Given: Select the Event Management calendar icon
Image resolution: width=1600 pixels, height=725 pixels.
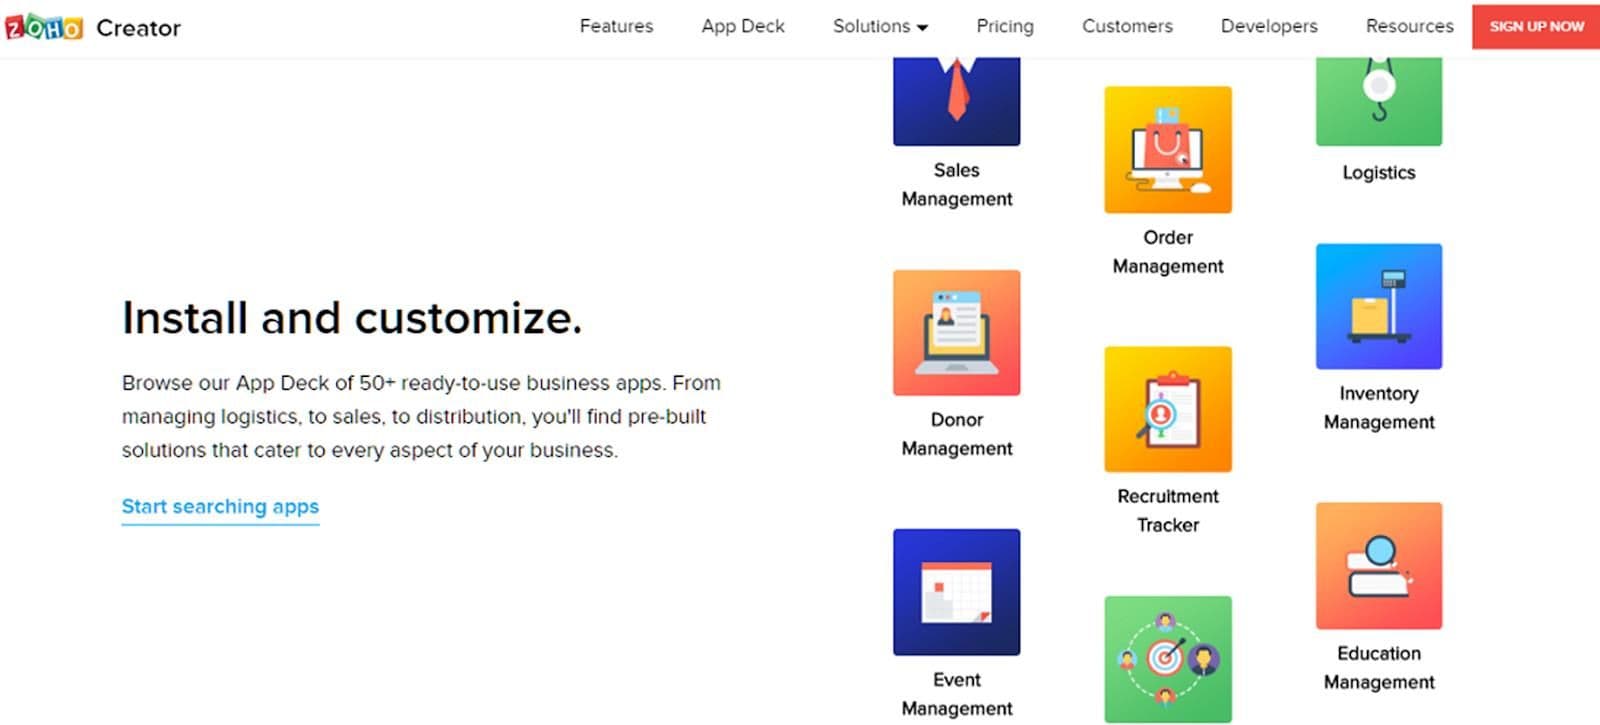Looking at the screenshot, I should point(956,592).
